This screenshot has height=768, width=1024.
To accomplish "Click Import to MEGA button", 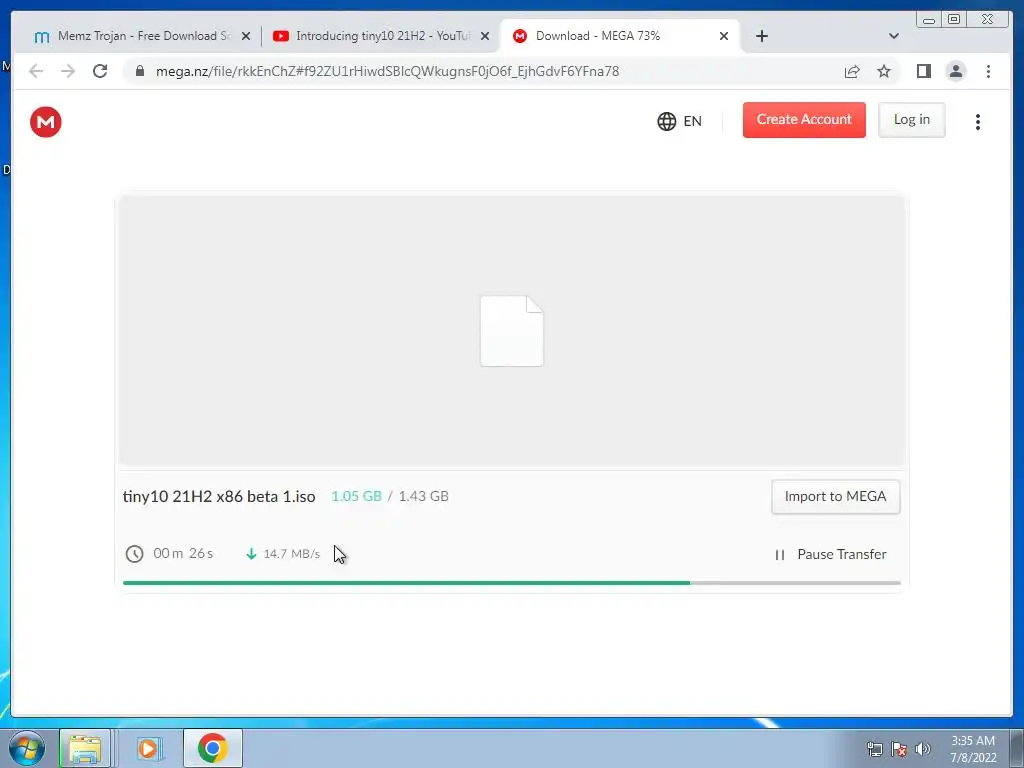I will click(x=835, y=496).
